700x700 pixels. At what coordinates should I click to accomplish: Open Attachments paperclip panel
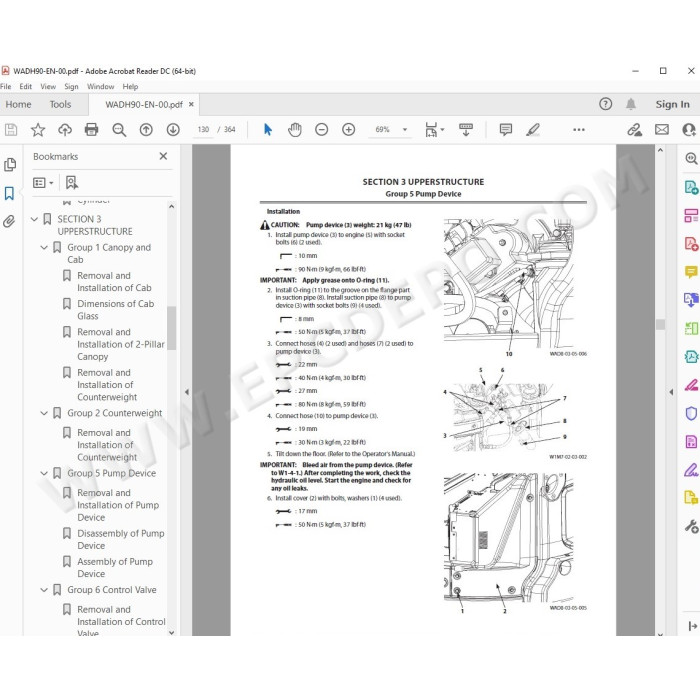9,221
